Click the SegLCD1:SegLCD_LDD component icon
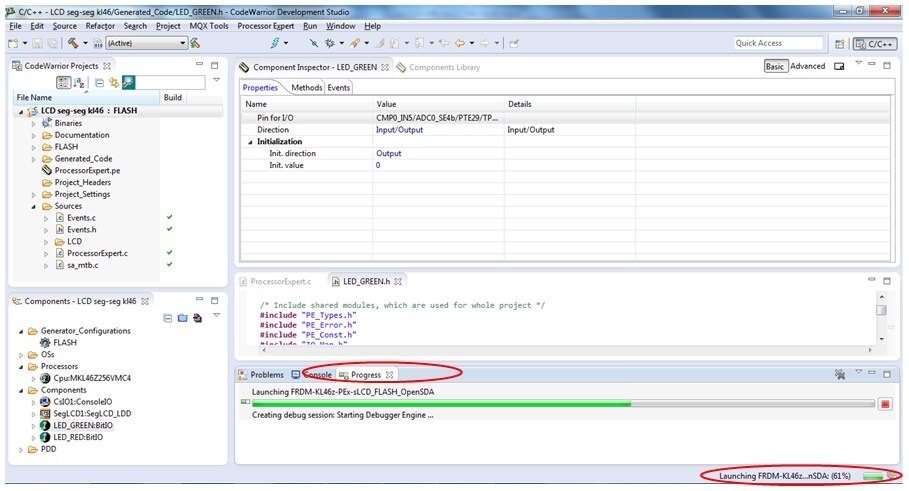 pyautogui.click(x=46, y=413)
